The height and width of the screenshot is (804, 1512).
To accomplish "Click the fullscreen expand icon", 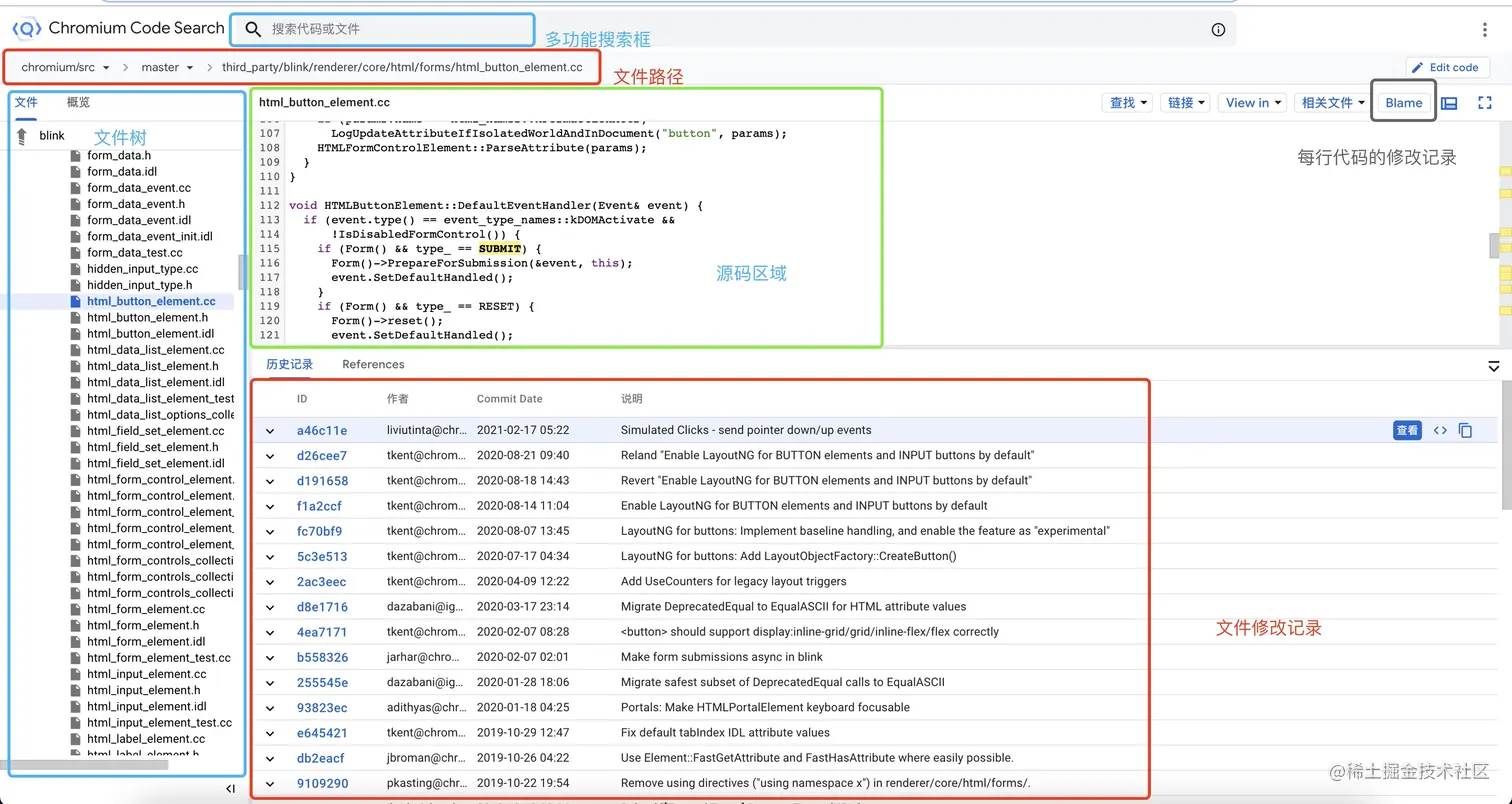I will (x=1485, y=103).
